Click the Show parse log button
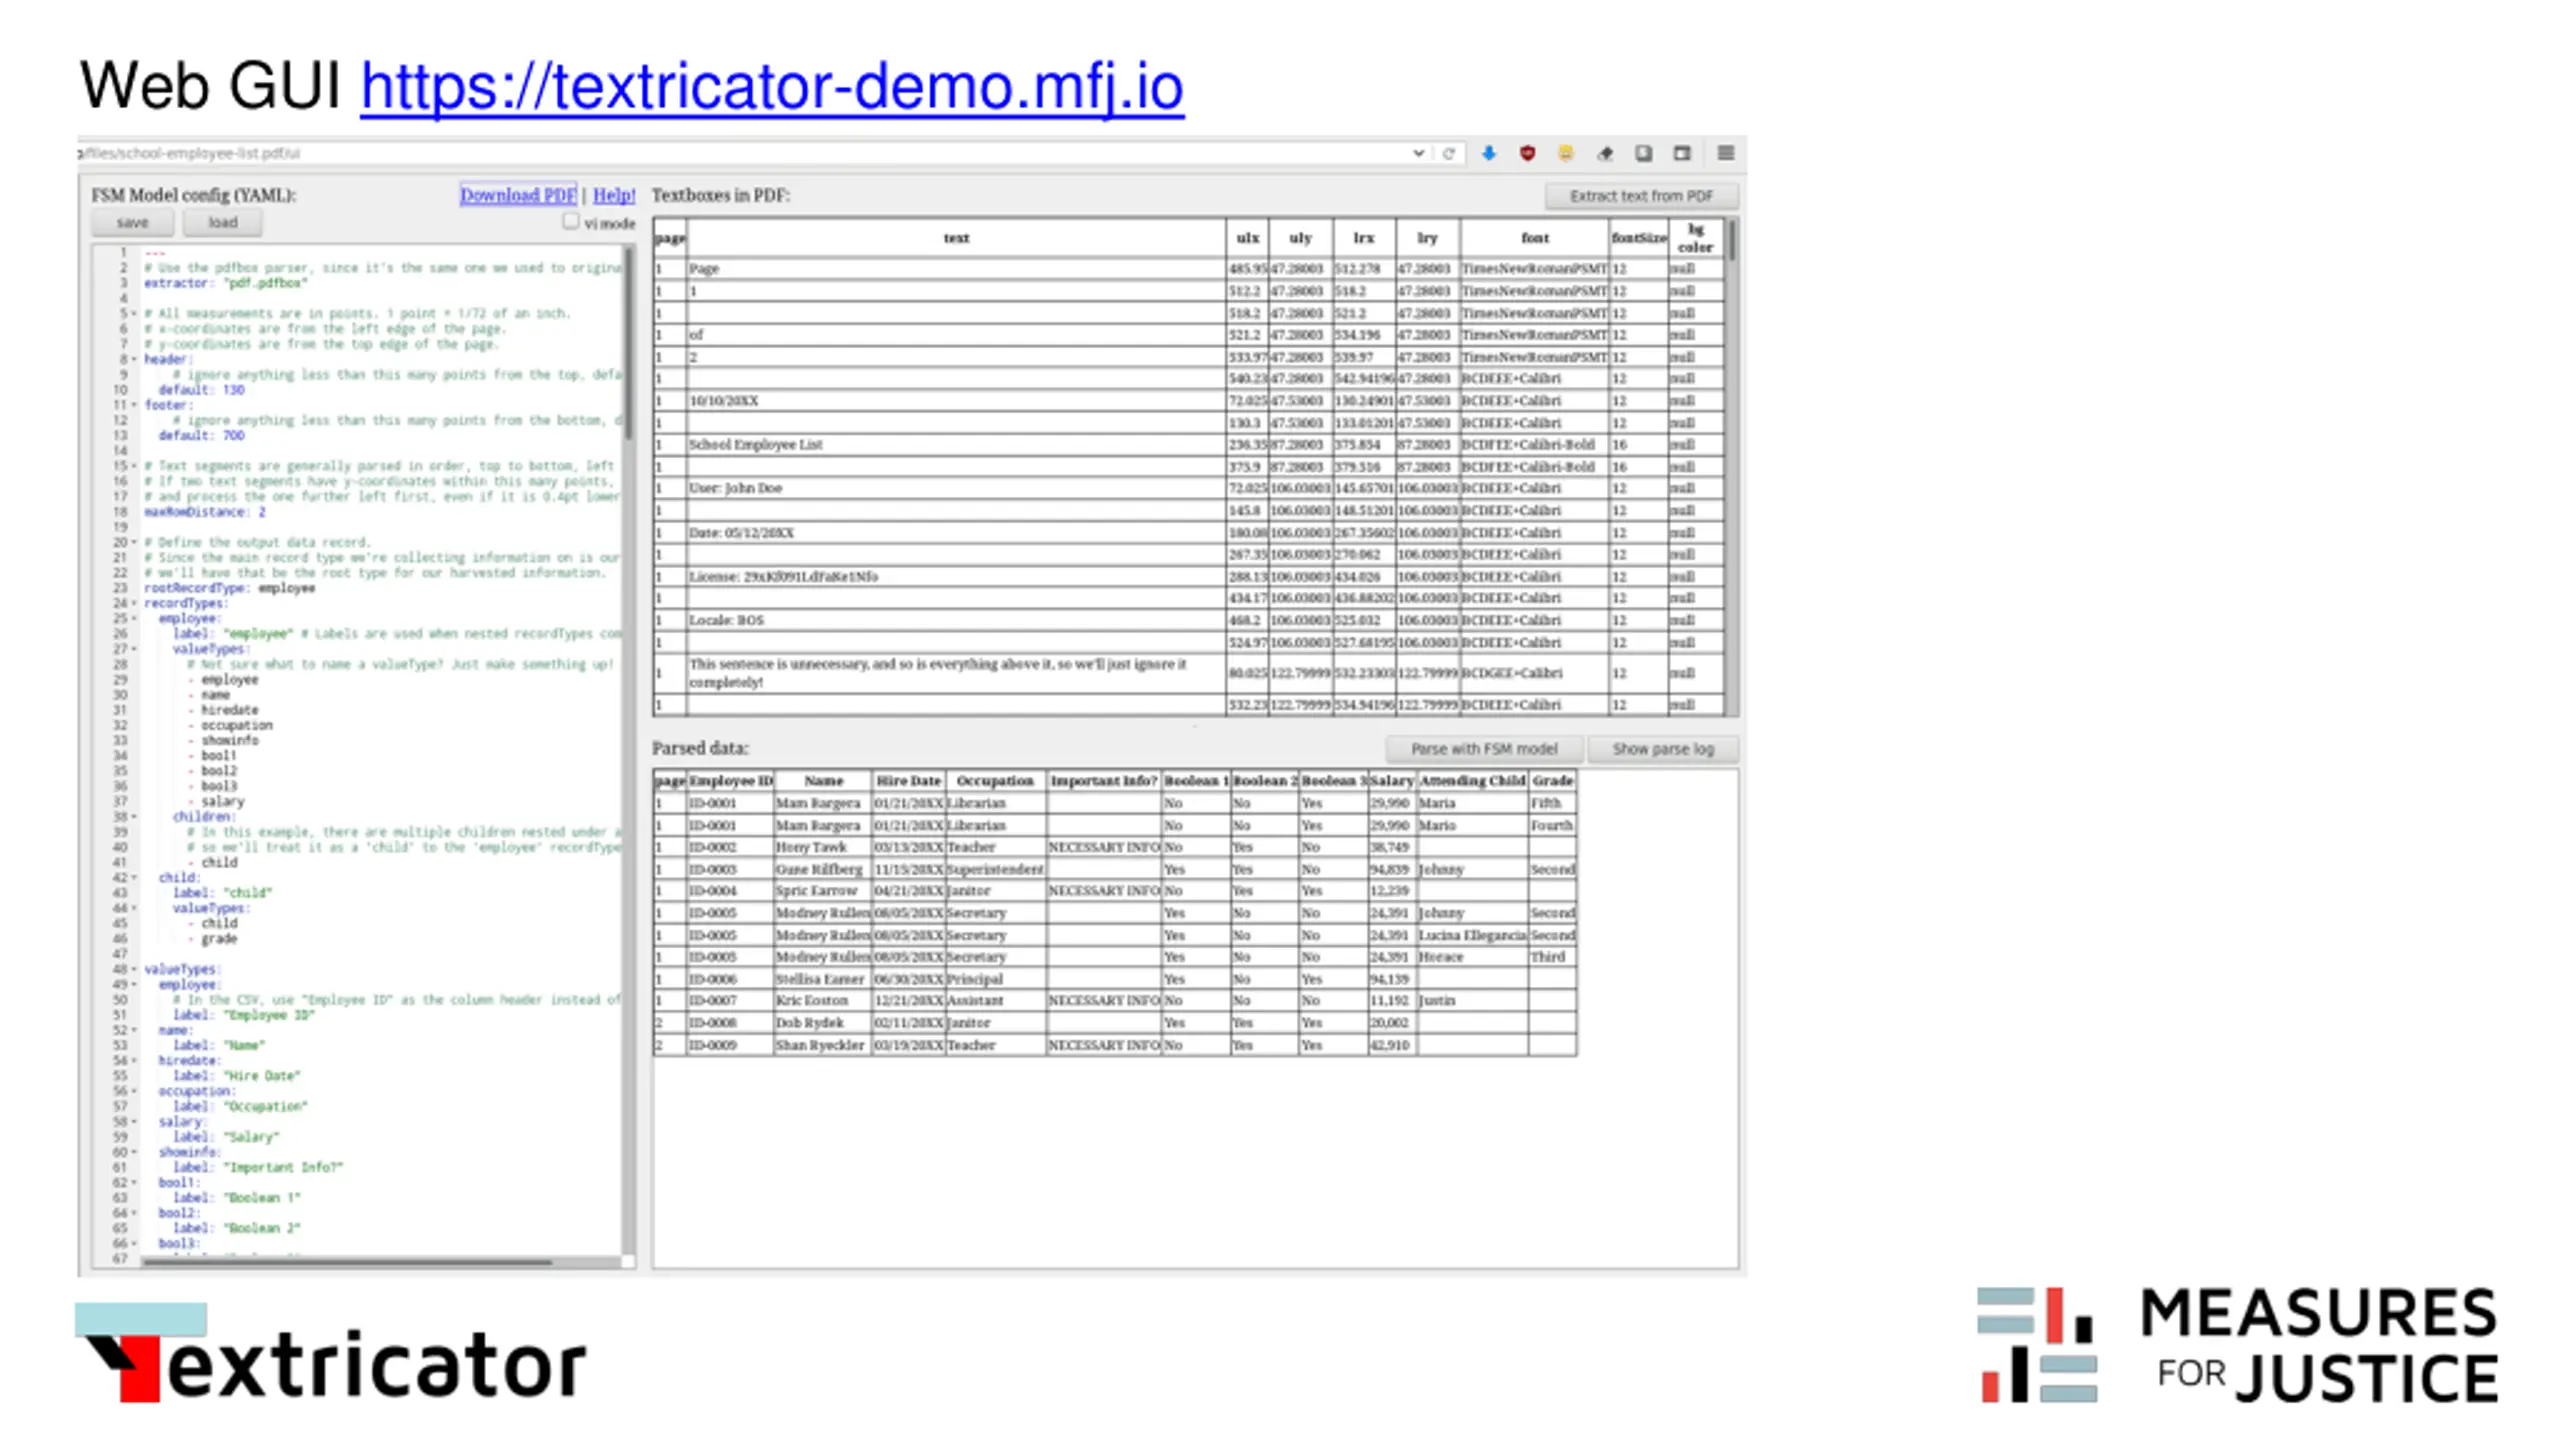 click(1663, 749)
